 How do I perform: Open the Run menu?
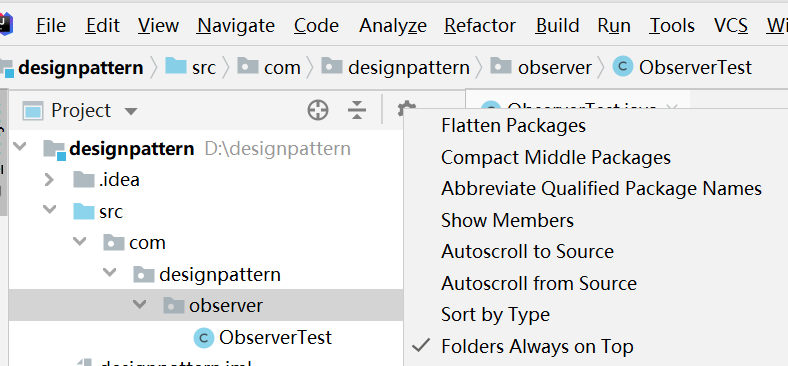(614, 25)
